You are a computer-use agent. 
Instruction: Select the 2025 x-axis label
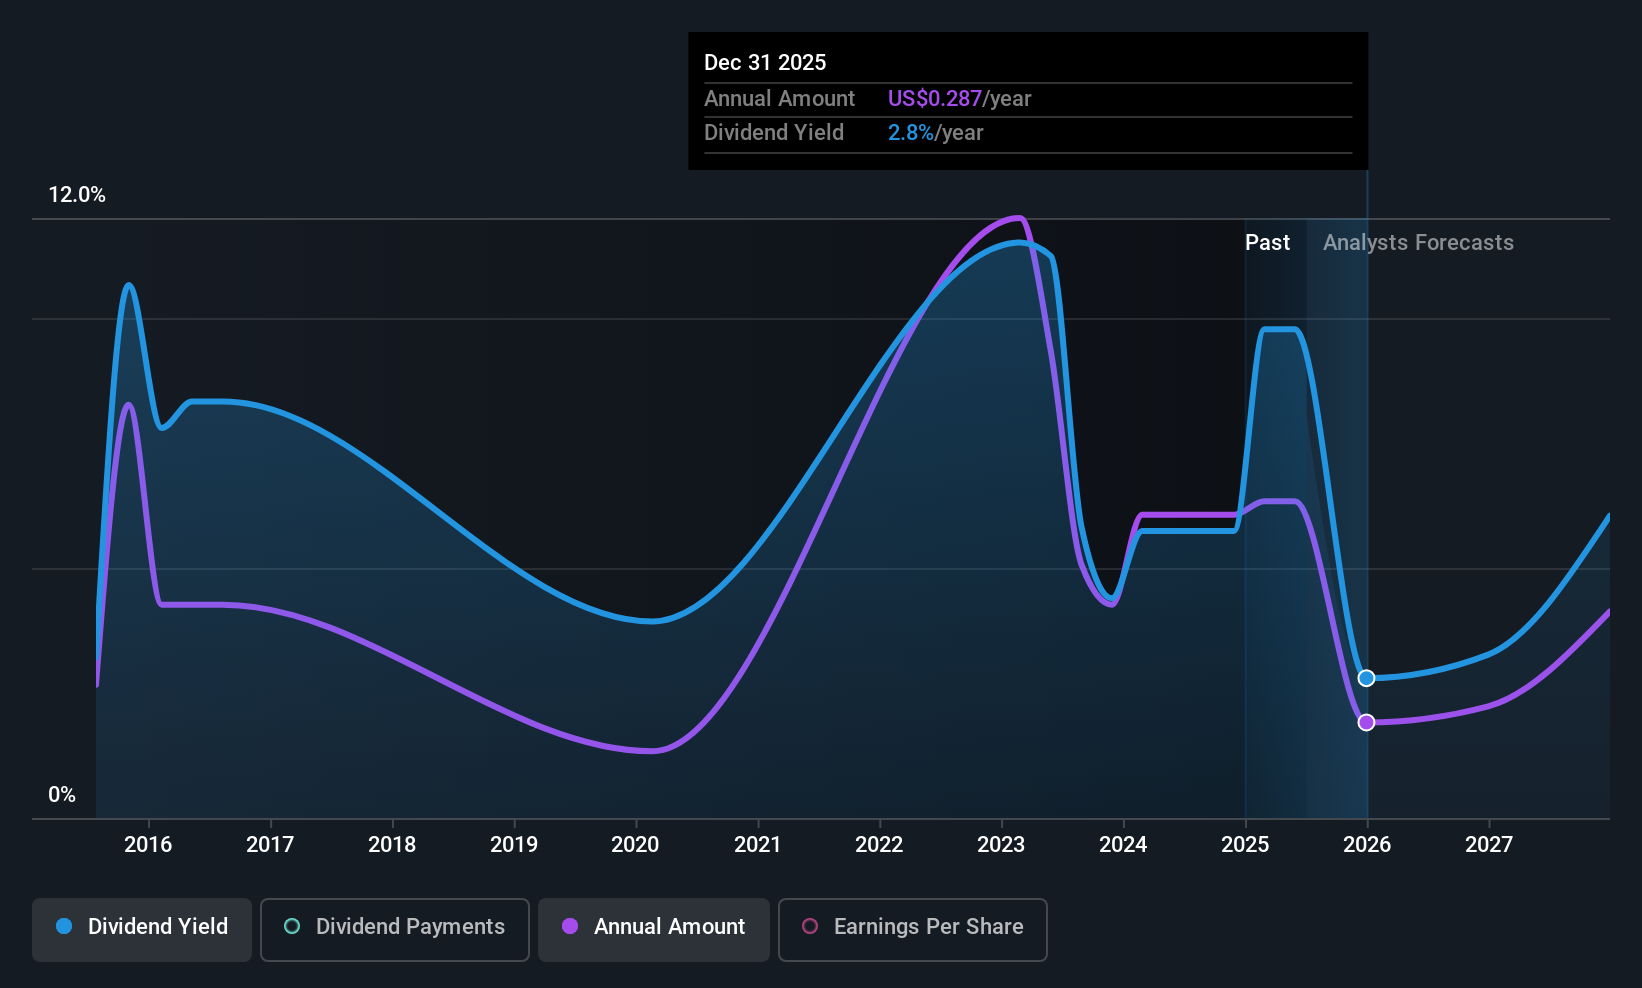[x=1245, y=844]
